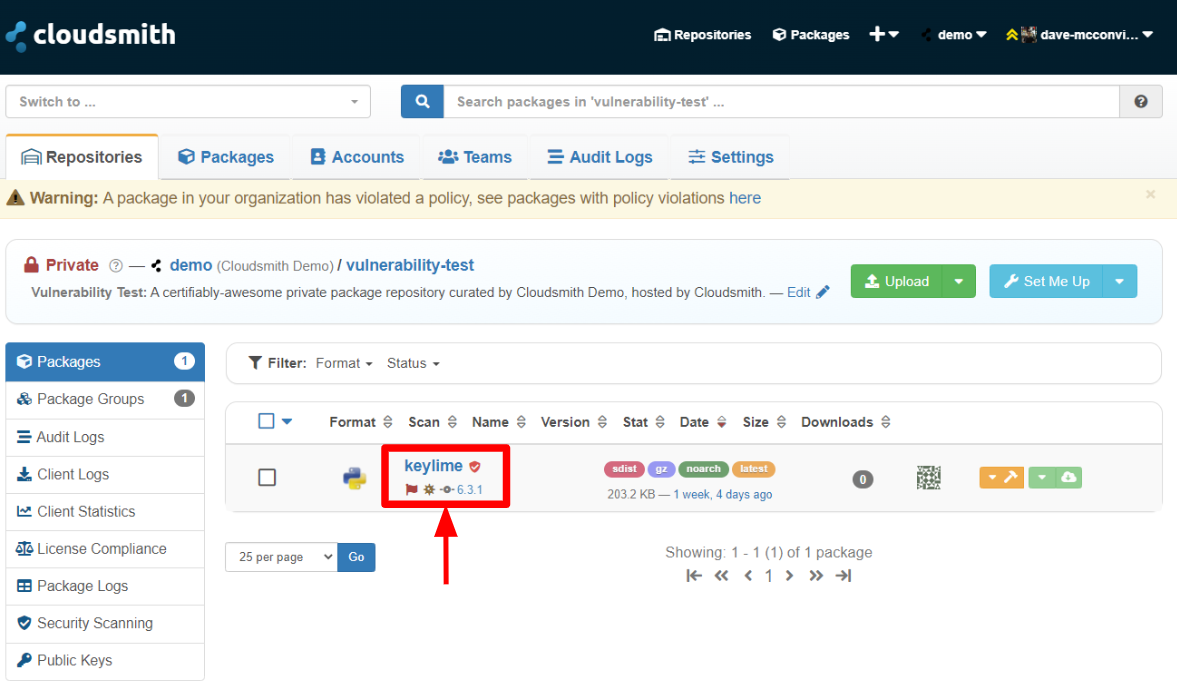Dismiss the warning banner
This screenshot has width=1177, height=690.
[1150, 194]
